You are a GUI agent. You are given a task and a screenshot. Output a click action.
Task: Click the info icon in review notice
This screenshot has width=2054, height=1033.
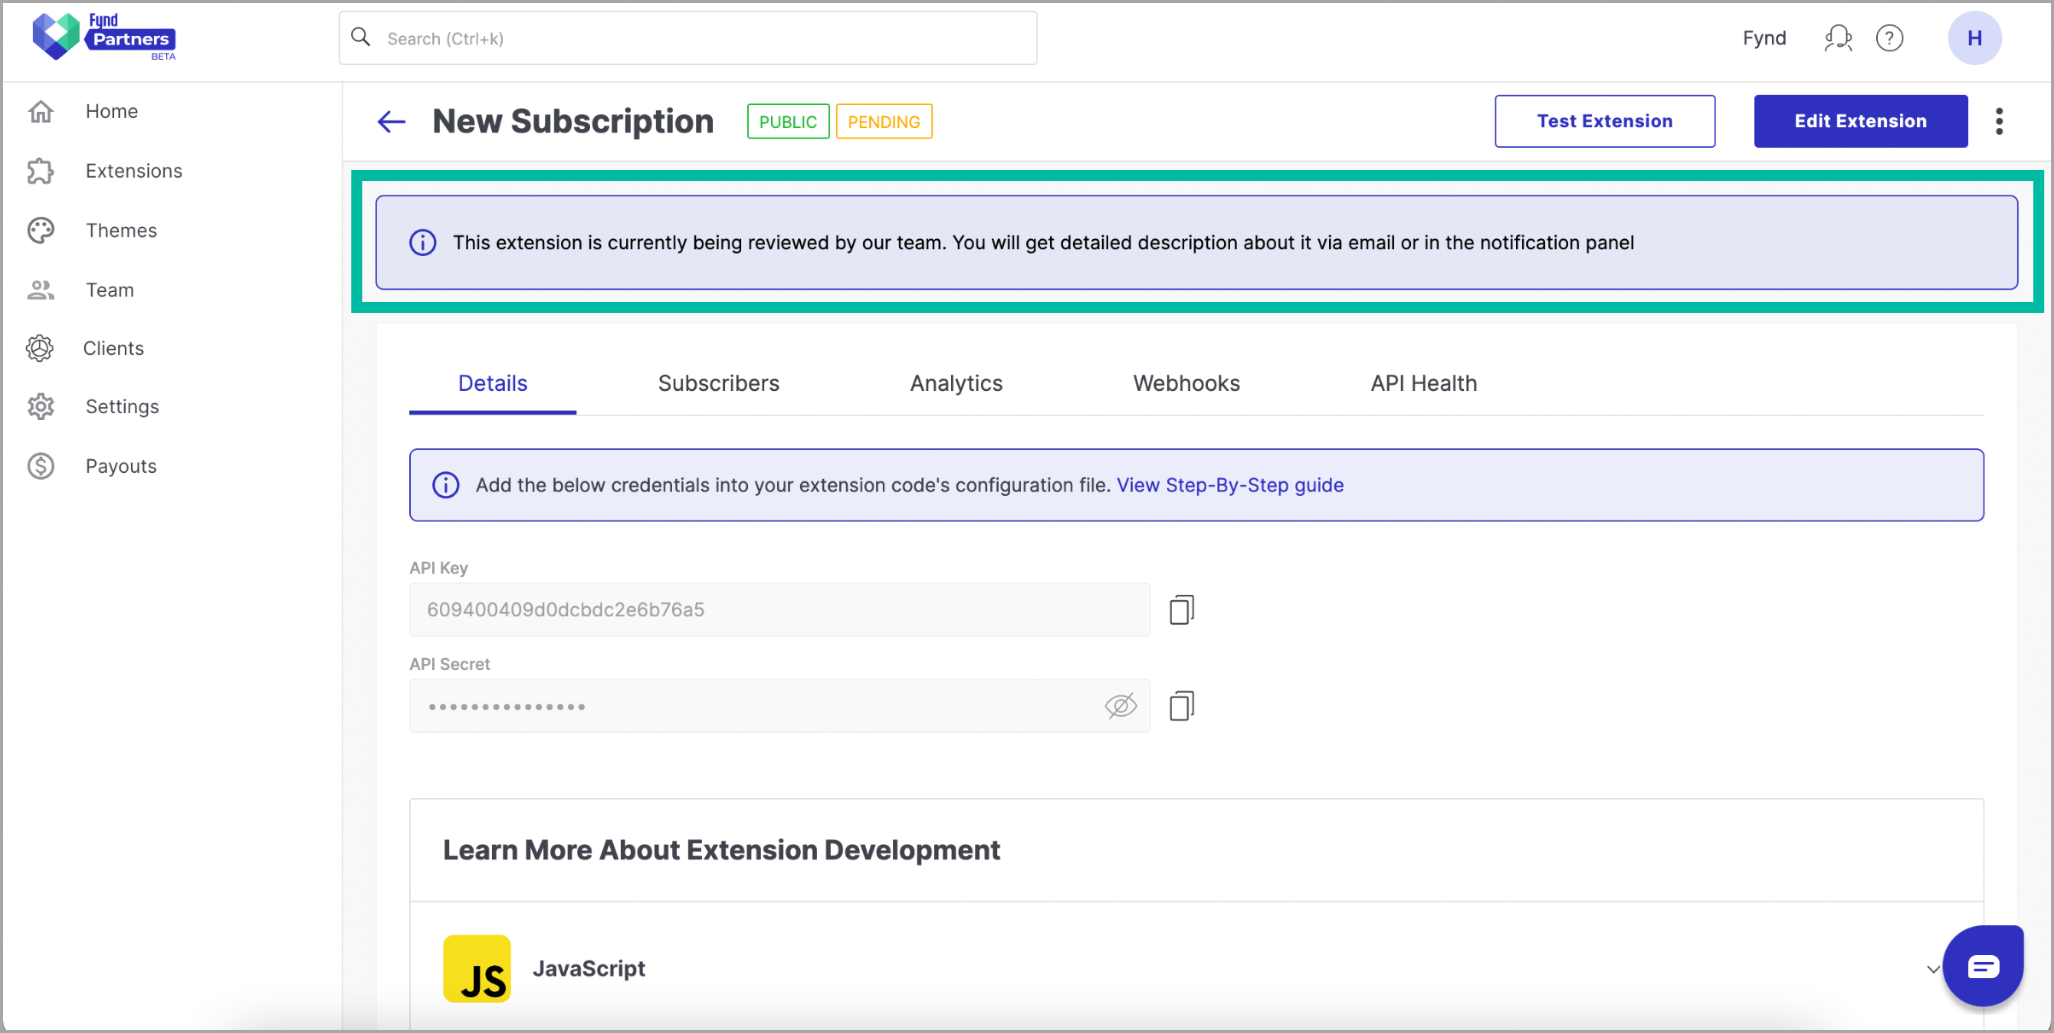tap(423, 243)
